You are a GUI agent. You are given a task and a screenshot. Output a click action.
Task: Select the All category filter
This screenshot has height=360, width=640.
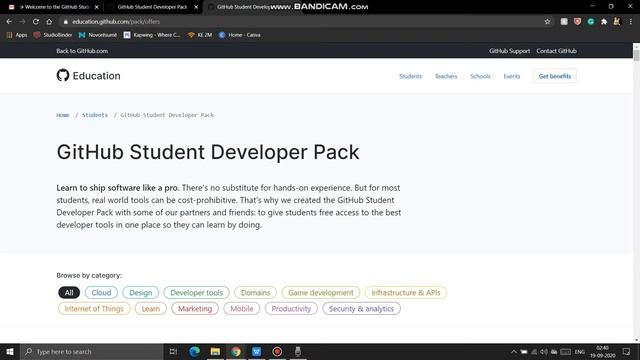(69, 293)
